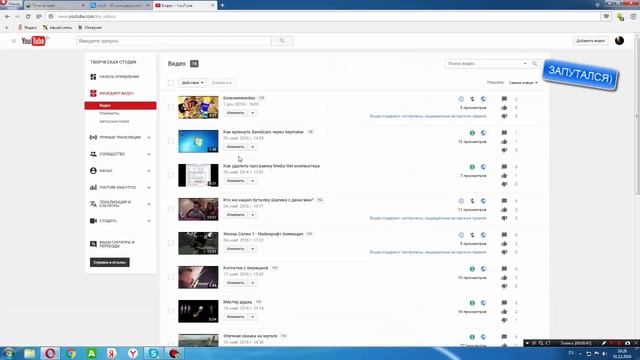Click the browser back arrow

point(7,16)
